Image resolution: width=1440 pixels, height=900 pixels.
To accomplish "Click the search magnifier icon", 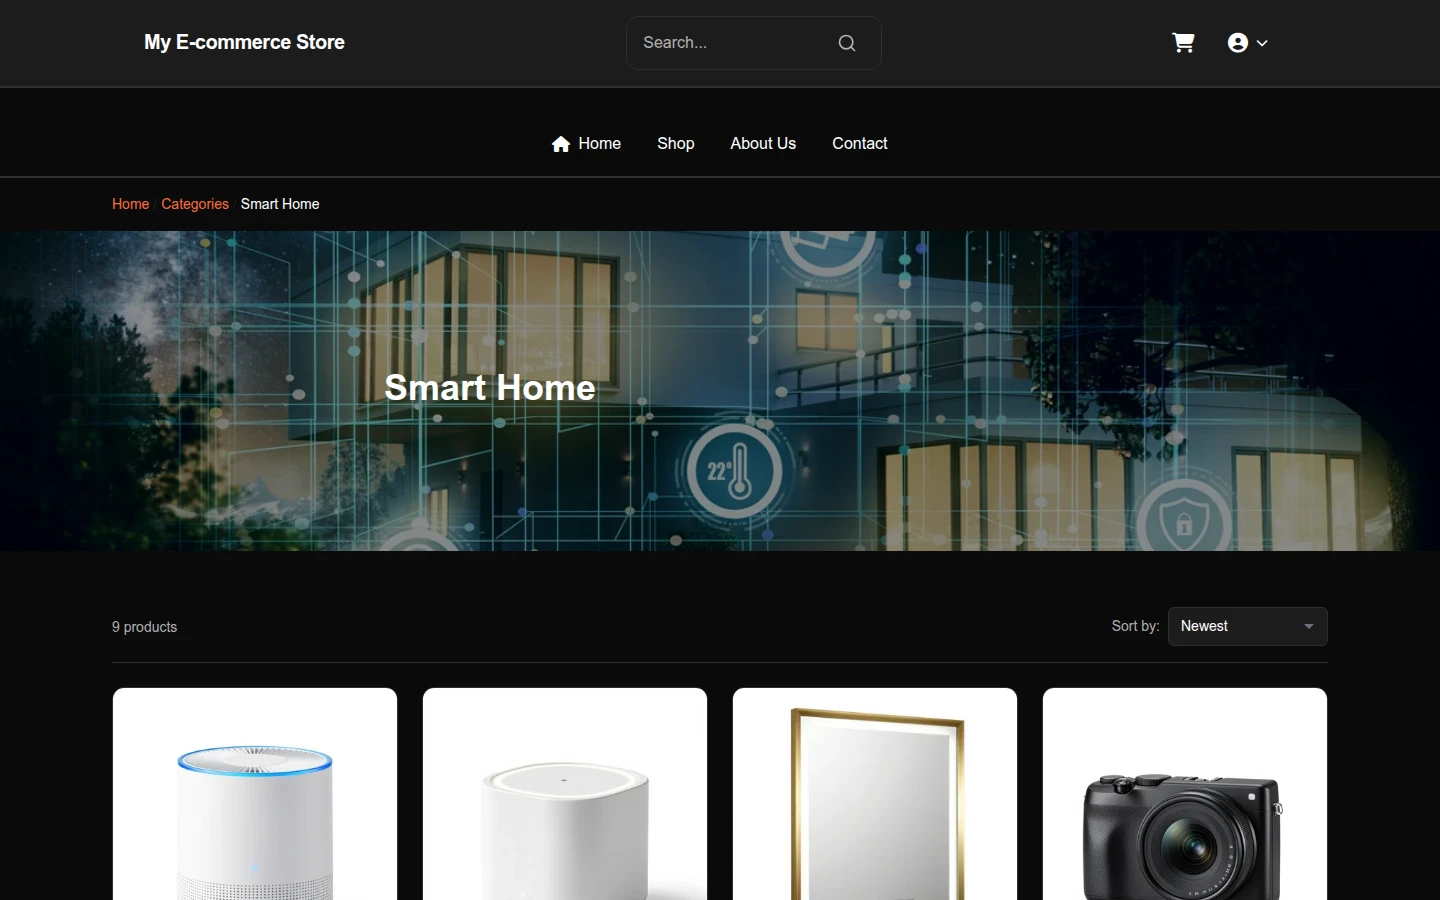I will [847, 43].
